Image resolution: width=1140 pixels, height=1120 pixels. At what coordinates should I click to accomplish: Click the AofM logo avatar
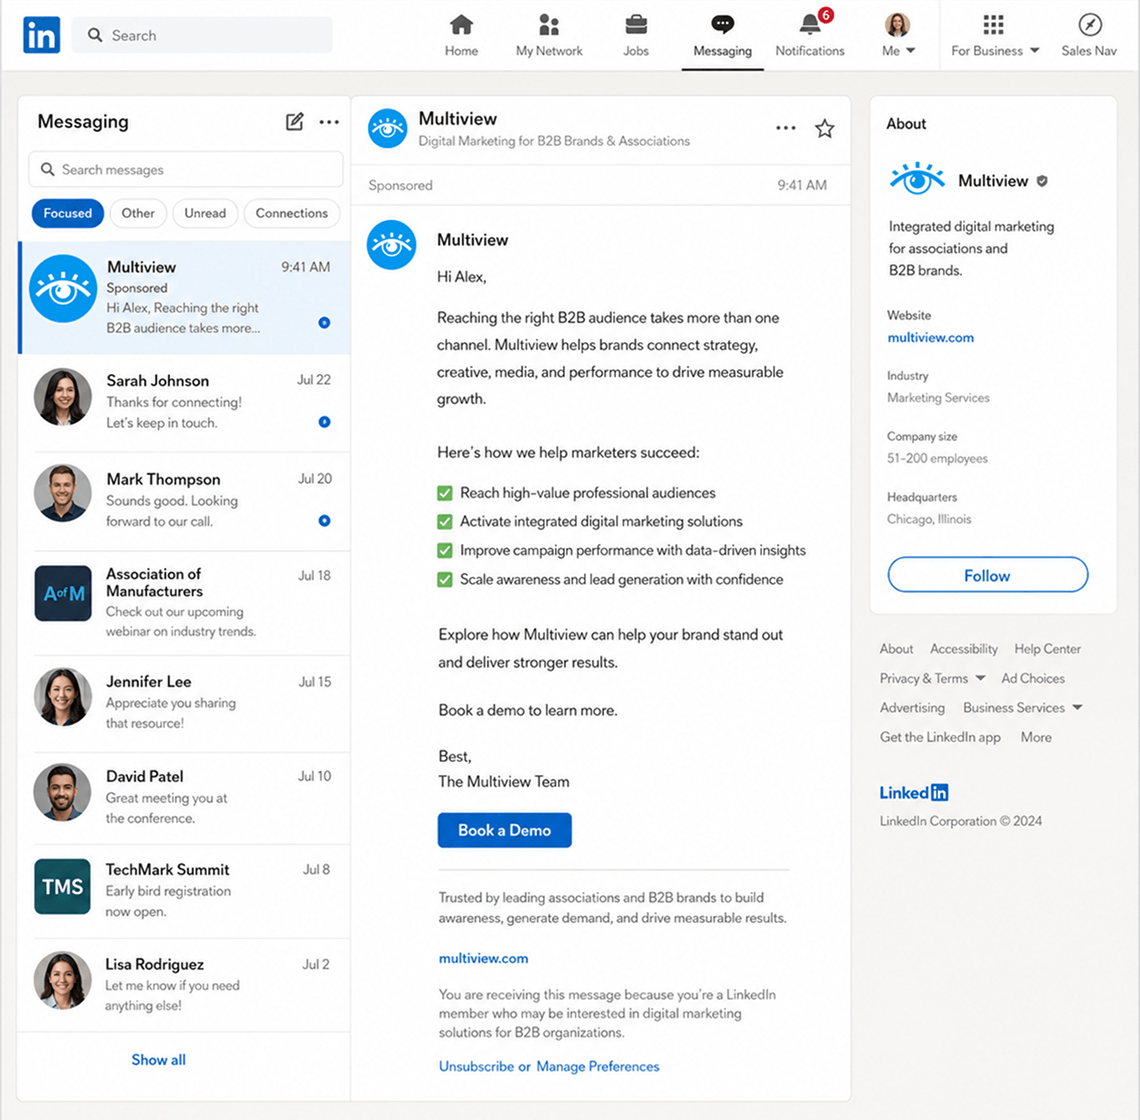tap(63, 593)
